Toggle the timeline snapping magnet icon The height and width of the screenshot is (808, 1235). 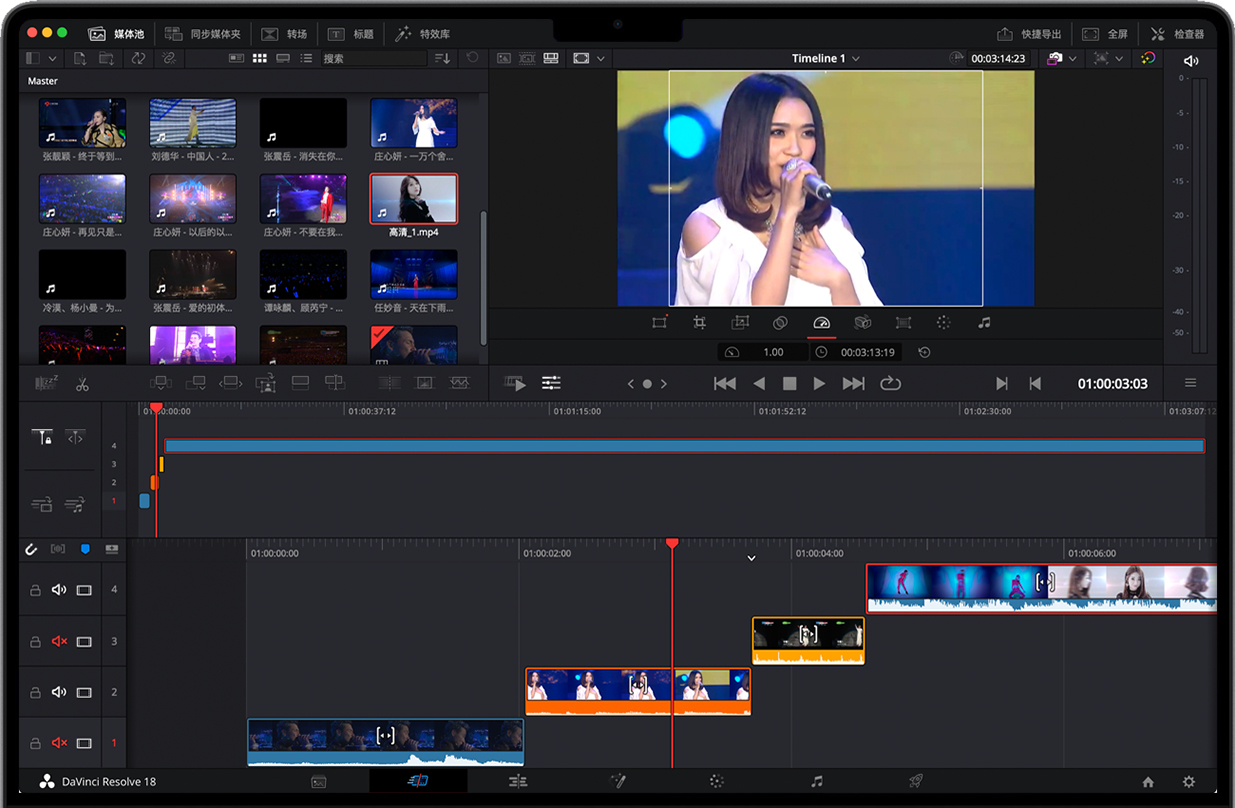pos(31,549)
